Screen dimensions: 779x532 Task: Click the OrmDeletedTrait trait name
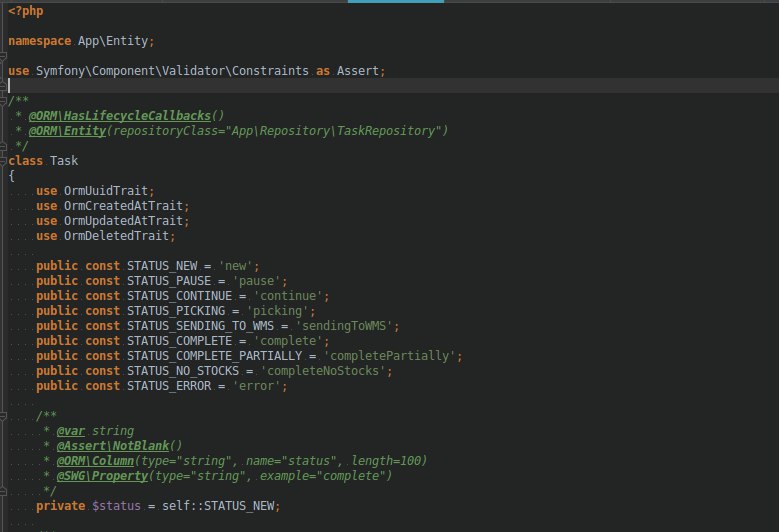[116, 235]
